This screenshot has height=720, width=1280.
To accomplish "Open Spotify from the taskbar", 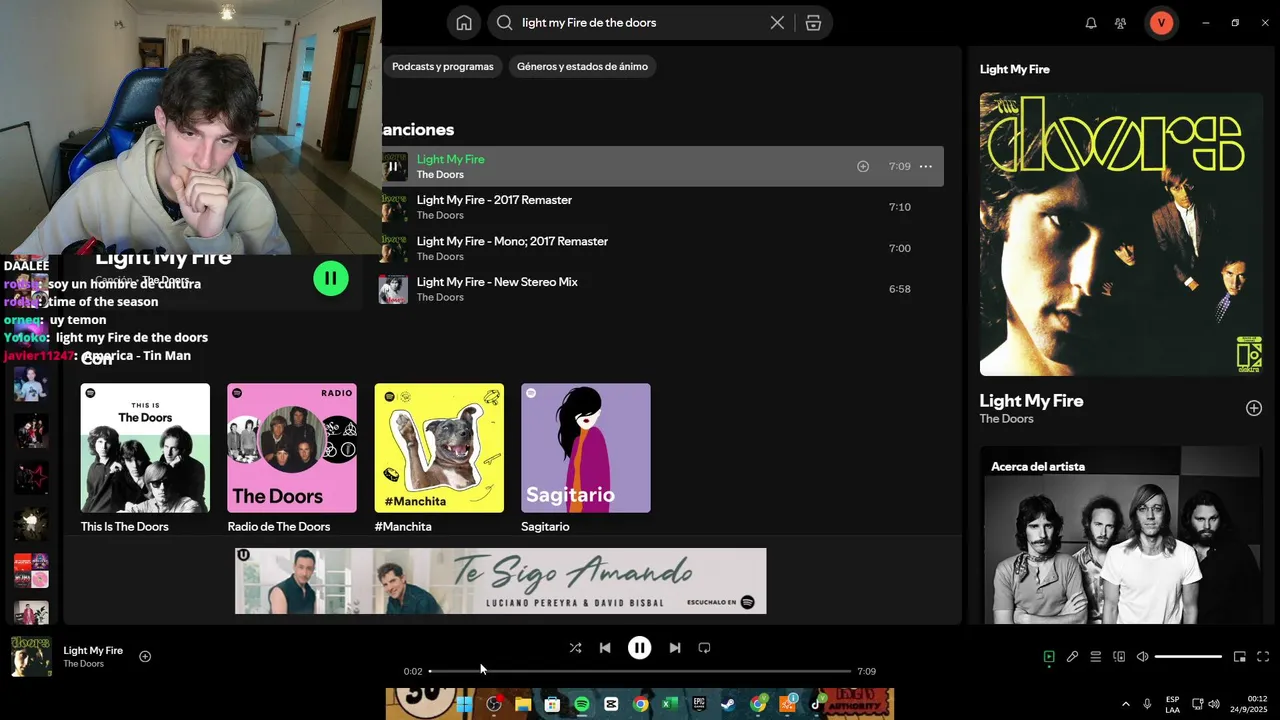I will pyautogui.click(x=582, y=704).
